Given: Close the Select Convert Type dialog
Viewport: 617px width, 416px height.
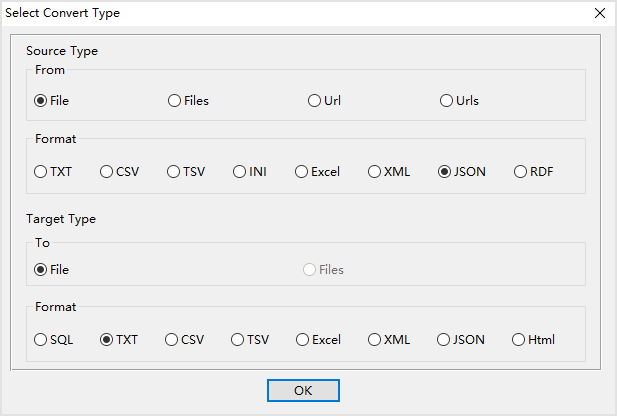Looking at the screenshot, I should click(600, 13).
